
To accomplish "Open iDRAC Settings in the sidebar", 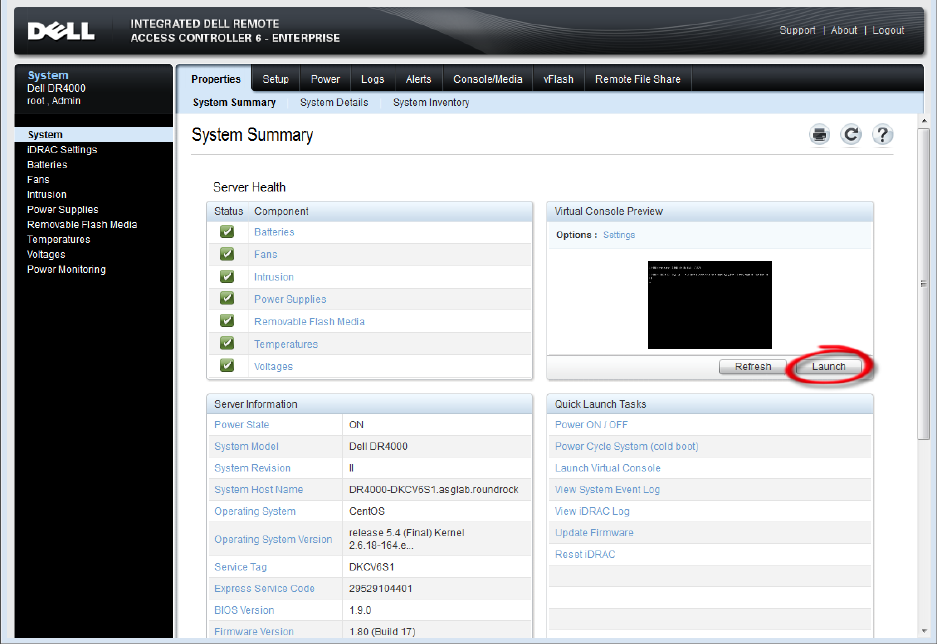I will (x=62, y=149).
